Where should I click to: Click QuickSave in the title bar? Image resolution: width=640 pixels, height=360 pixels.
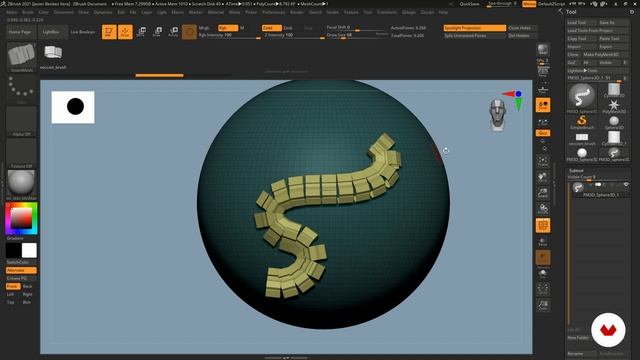(x=469, y=4)
